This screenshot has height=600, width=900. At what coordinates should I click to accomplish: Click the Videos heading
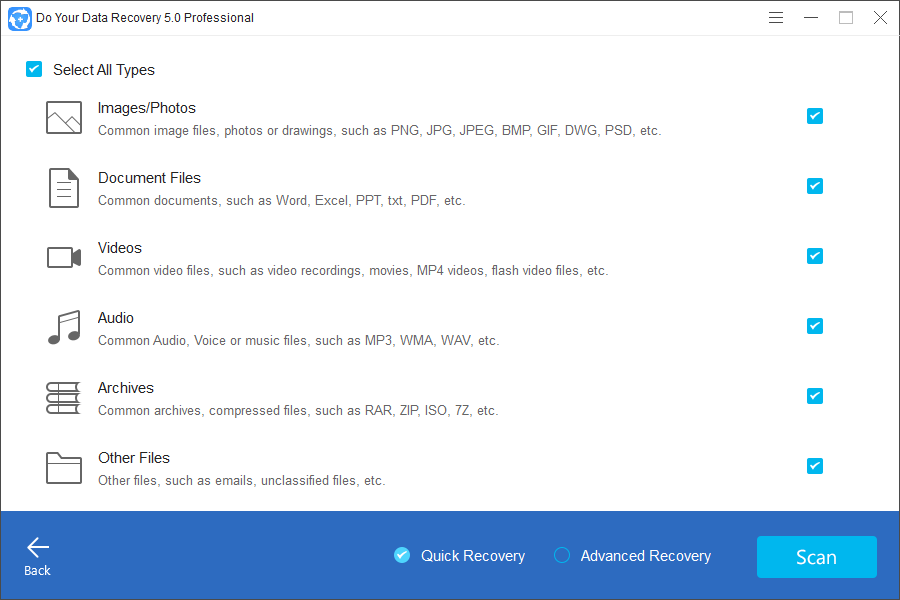[119, 248]
